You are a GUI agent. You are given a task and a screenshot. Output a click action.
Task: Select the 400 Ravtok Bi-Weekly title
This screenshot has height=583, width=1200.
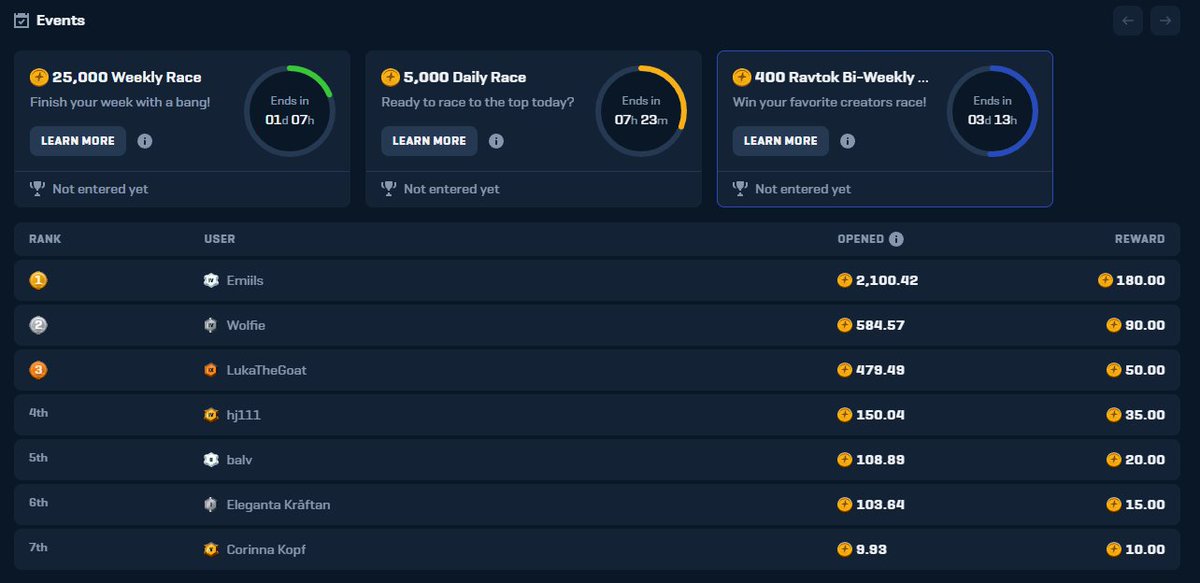pyautogui.click(x=842, y=77)
